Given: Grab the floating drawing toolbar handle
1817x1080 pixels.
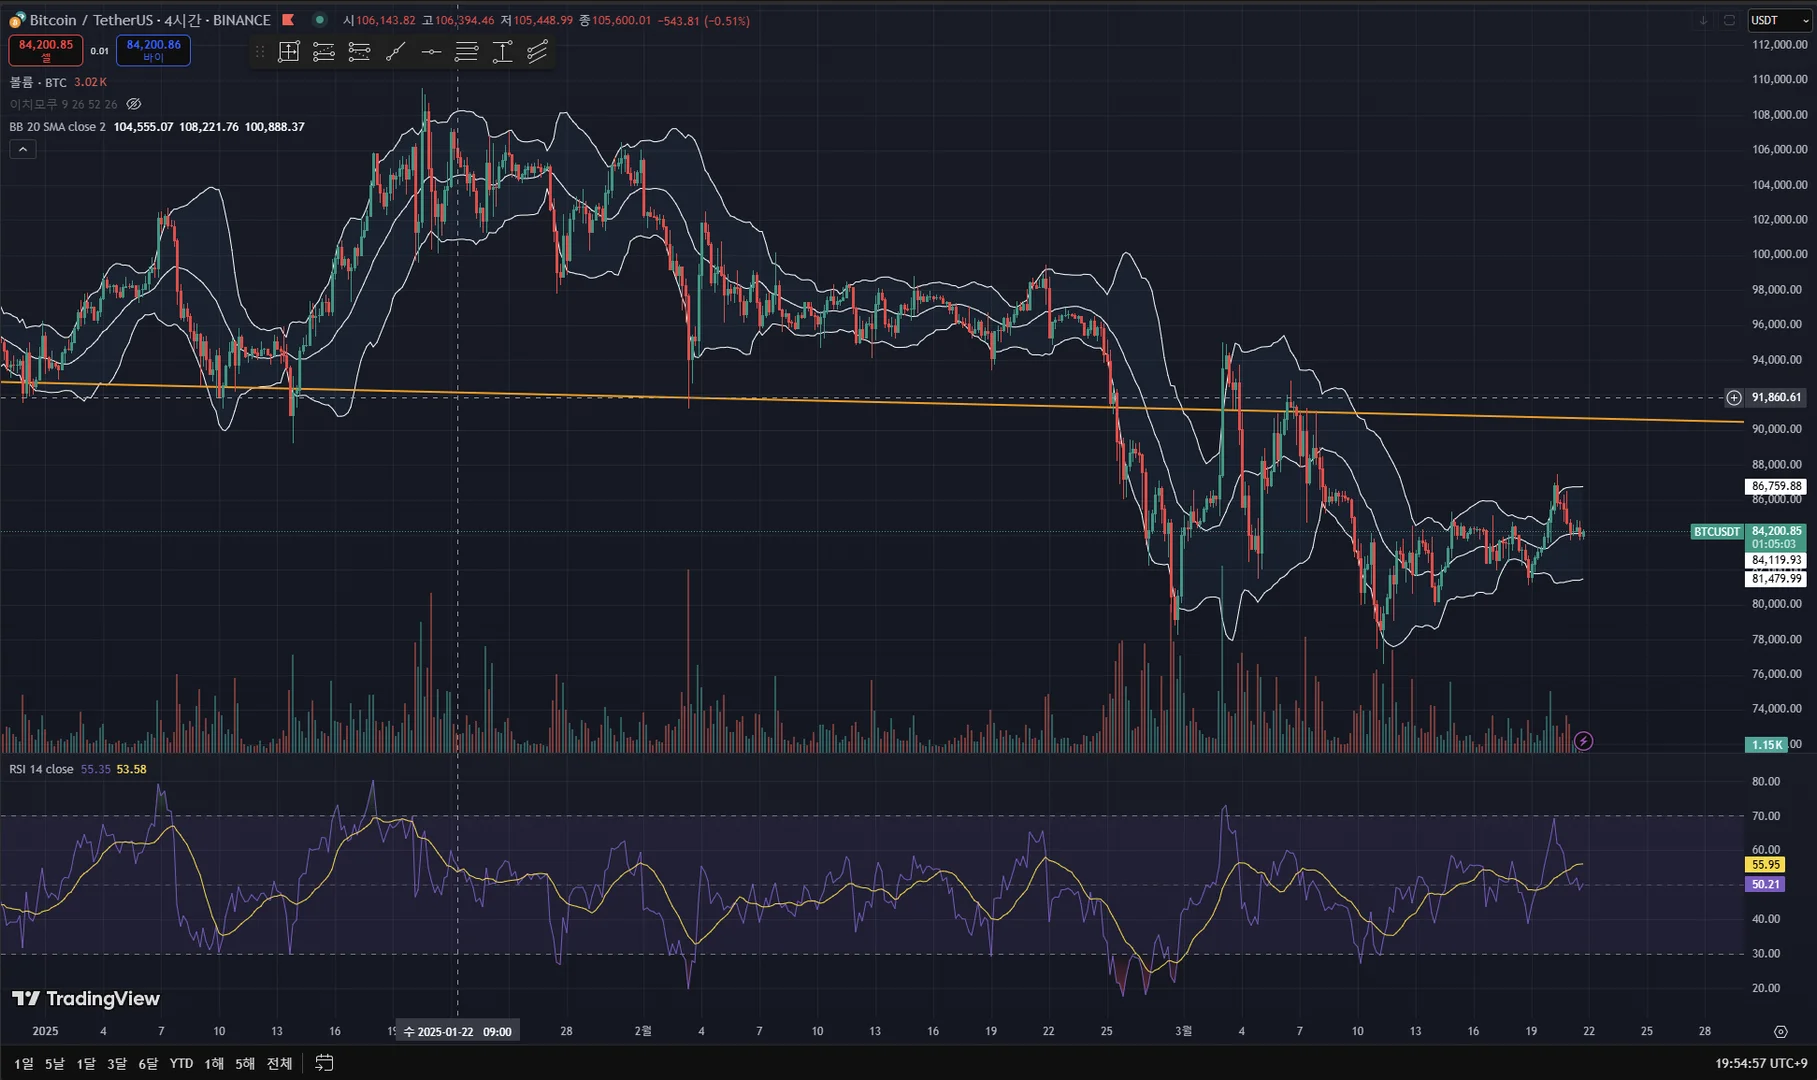Looking at the screenshot, I should tap(260, 52).
